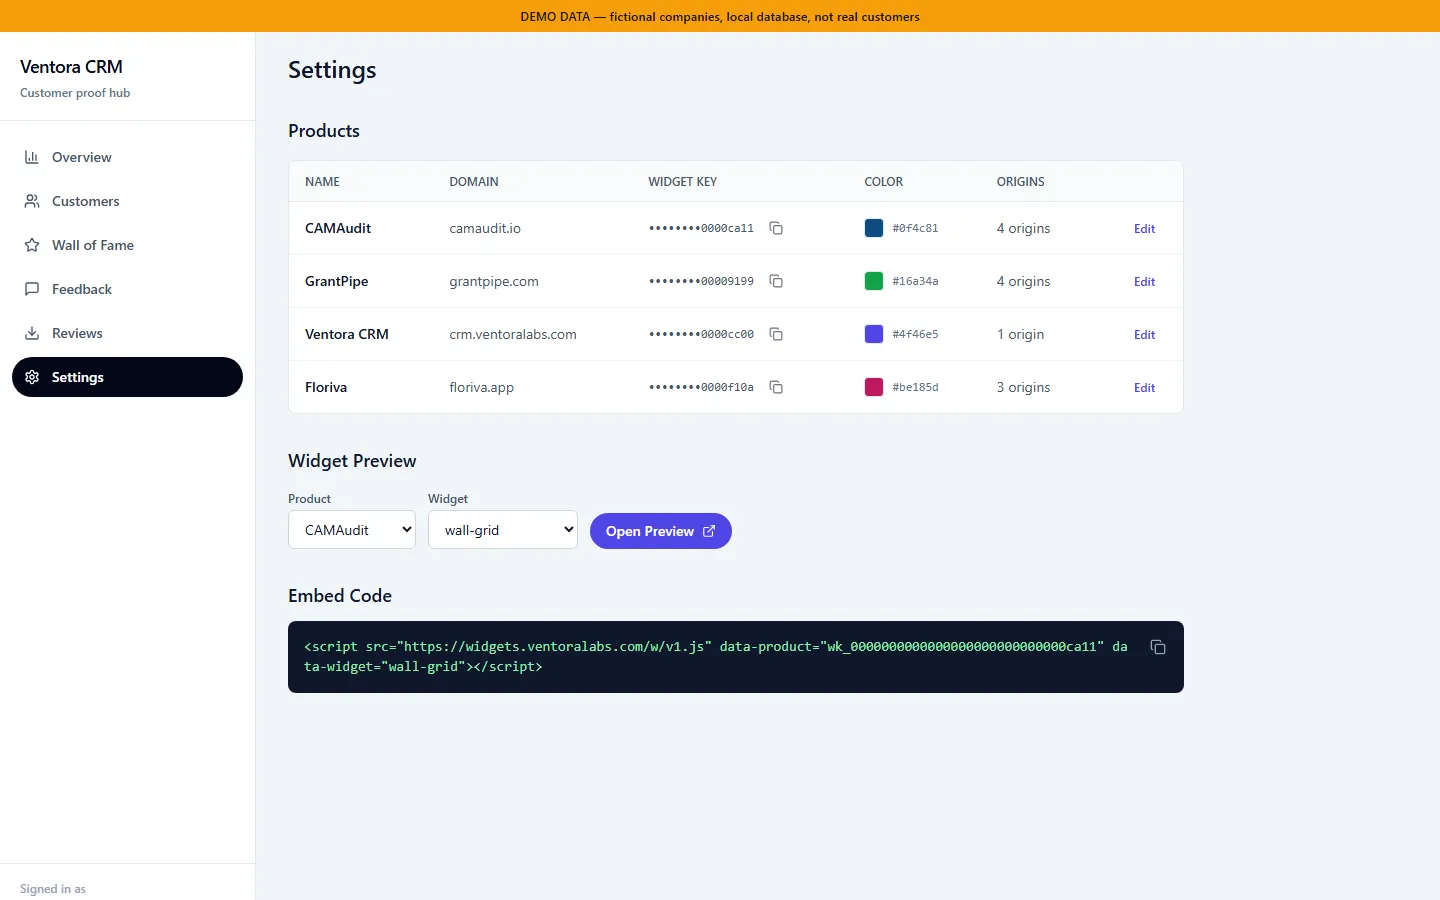
Task: Click the #16a34a color code
Action: (915, 281)
